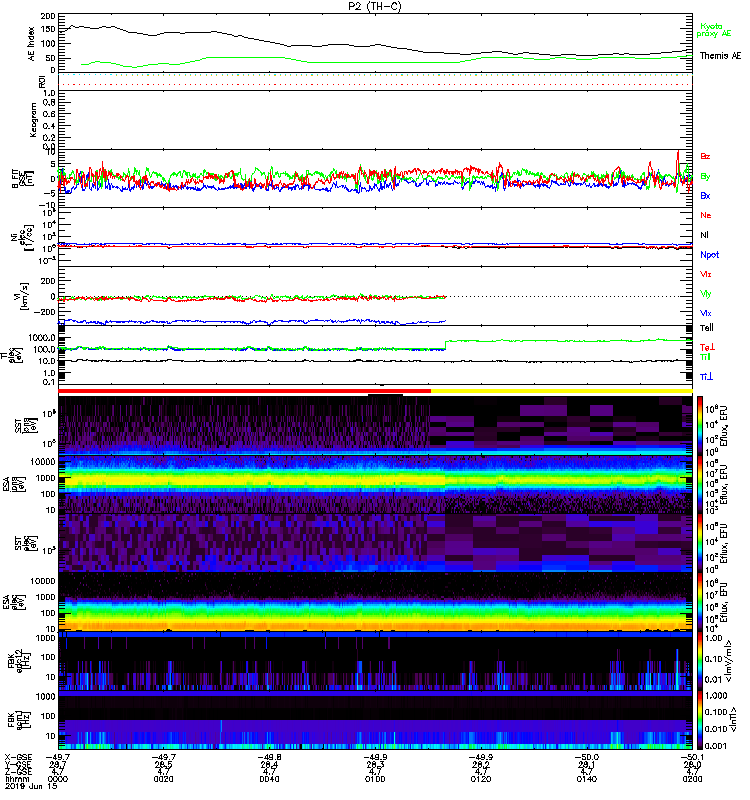
Task: Click the -49.8 X-GSE position value
Action: pyautogui.click(x=269, y=757)
